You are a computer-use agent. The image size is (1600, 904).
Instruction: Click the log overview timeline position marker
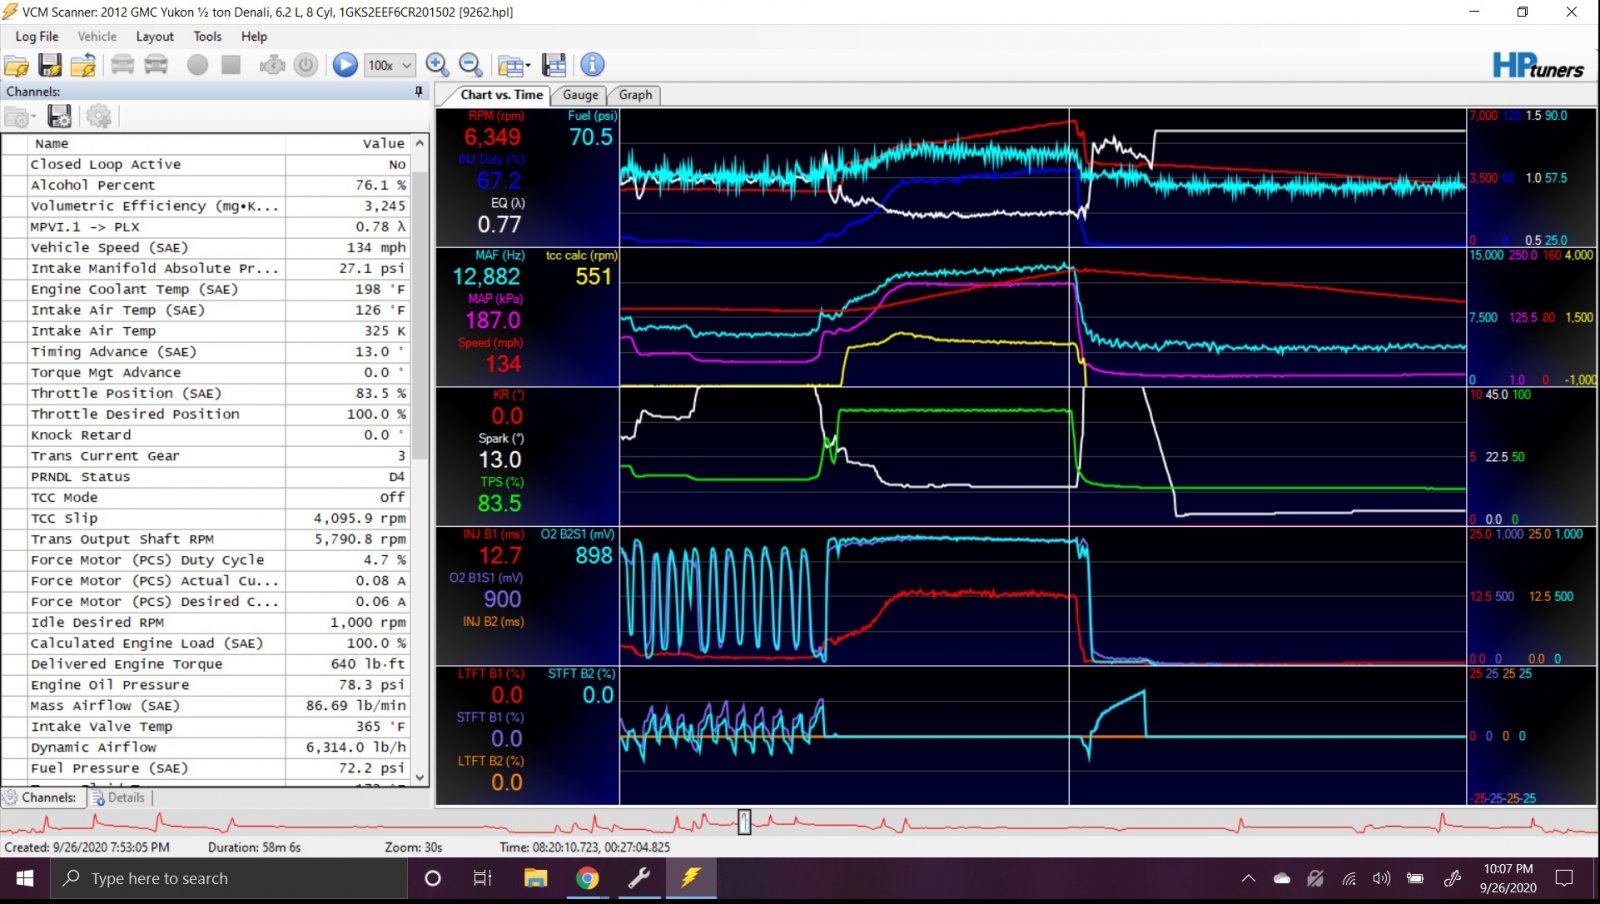click(x=744, y=822)
